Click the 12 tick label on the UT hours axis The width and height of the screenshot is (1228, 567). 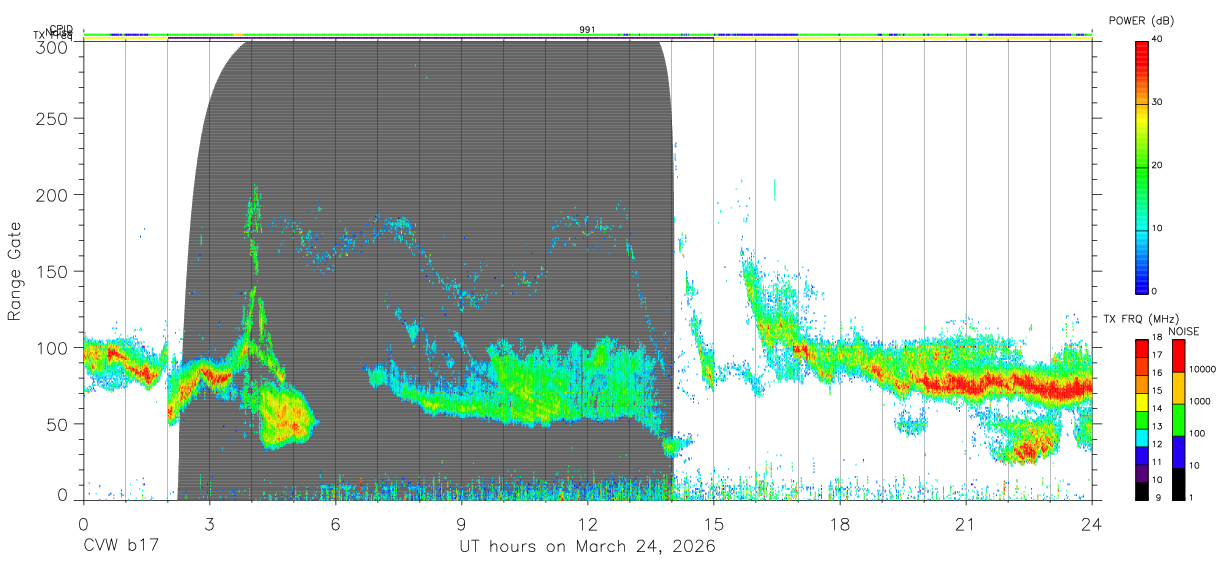point(587,524)
